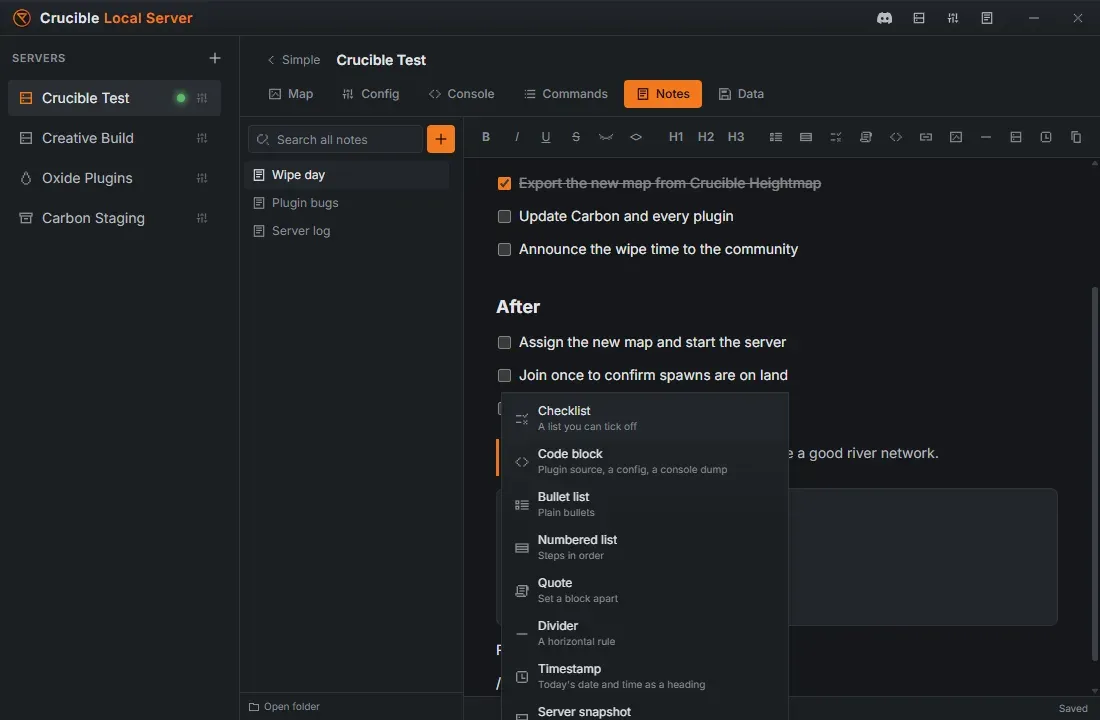The height and width of the screenshot is (720, 1100).
Task: Open the Data tab
Action: 742,94
